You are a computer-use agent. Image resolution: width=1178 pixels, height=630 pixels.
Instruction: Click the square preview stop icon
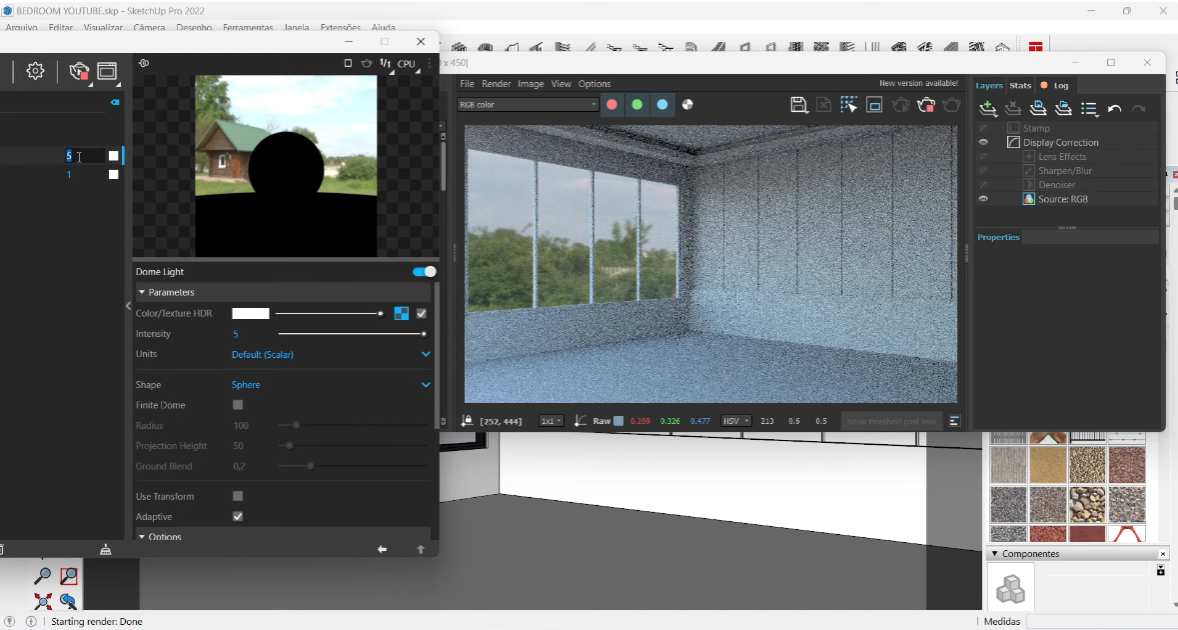(348, 64)
